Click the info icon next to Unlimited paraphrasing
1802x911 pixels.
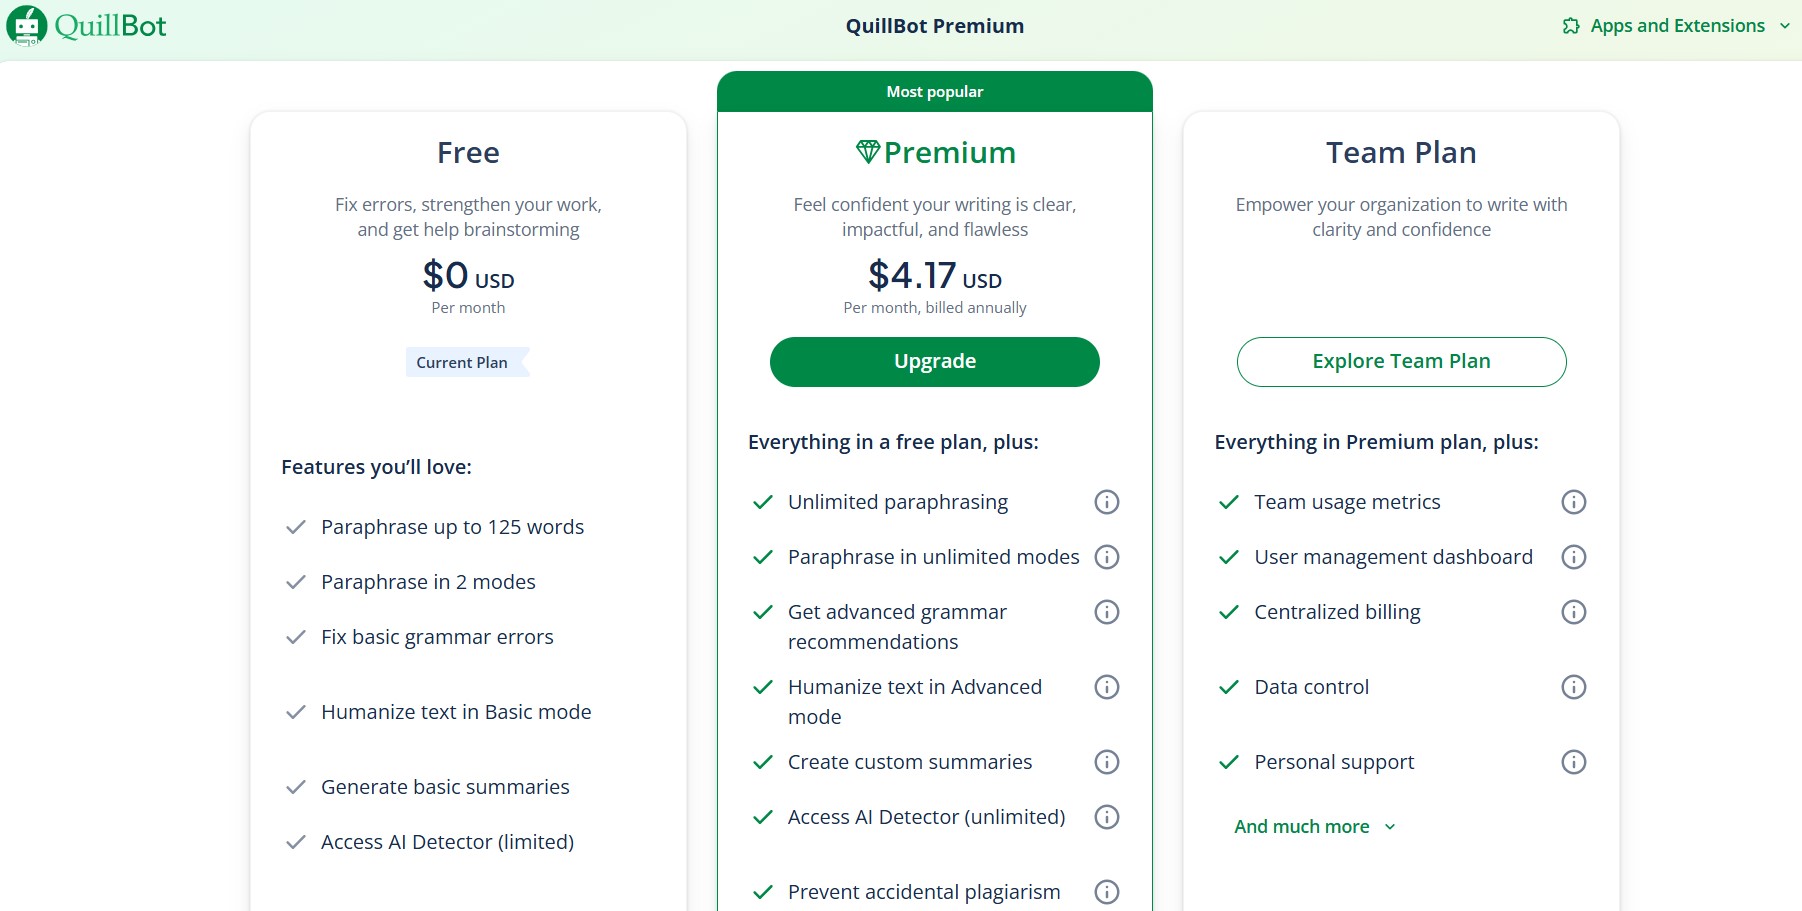[1107, 502]
